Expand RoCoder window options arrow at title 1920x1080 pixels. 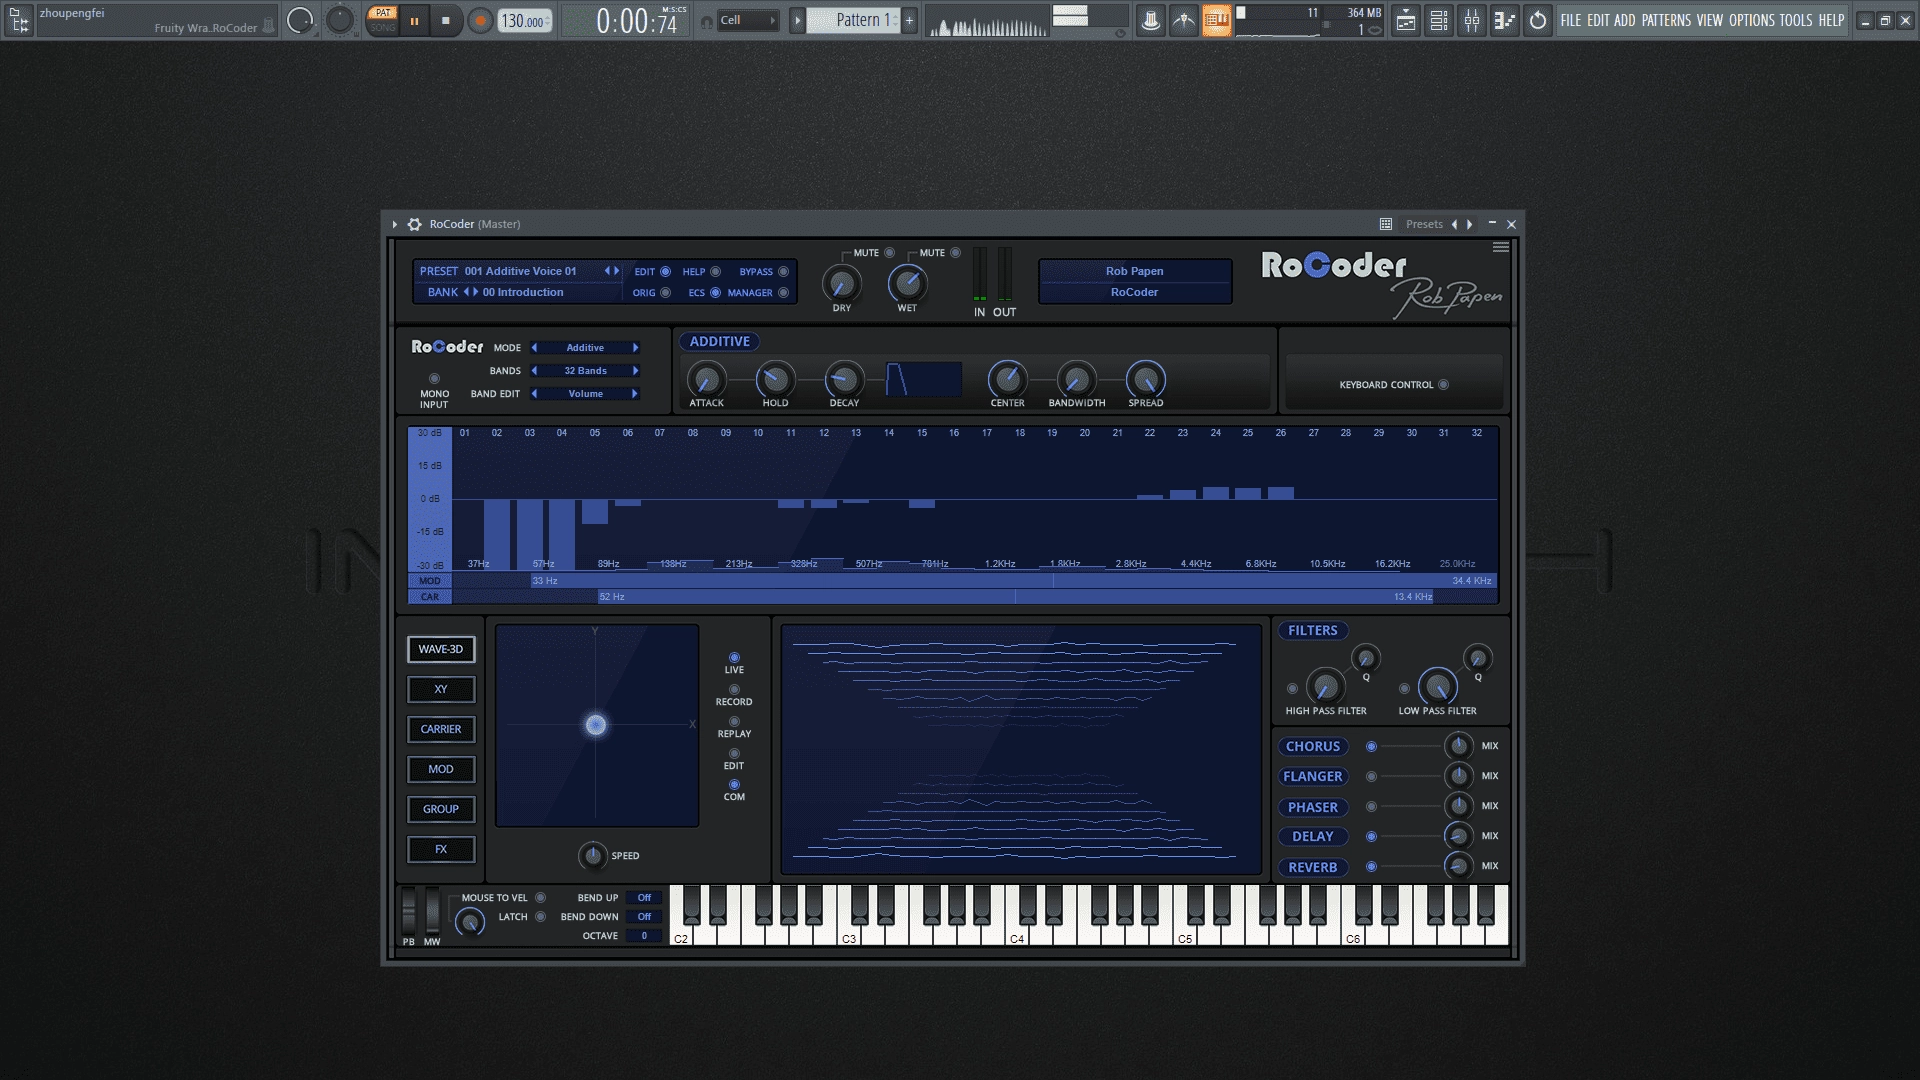pyautogui.click(x=395, y=224)
